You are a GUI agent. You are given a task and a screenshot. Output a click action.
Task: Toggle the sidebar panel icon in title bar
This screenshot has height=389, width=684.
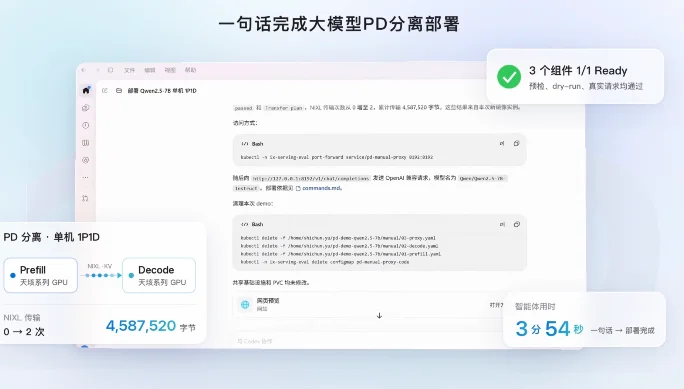click(x=110, y=70)
